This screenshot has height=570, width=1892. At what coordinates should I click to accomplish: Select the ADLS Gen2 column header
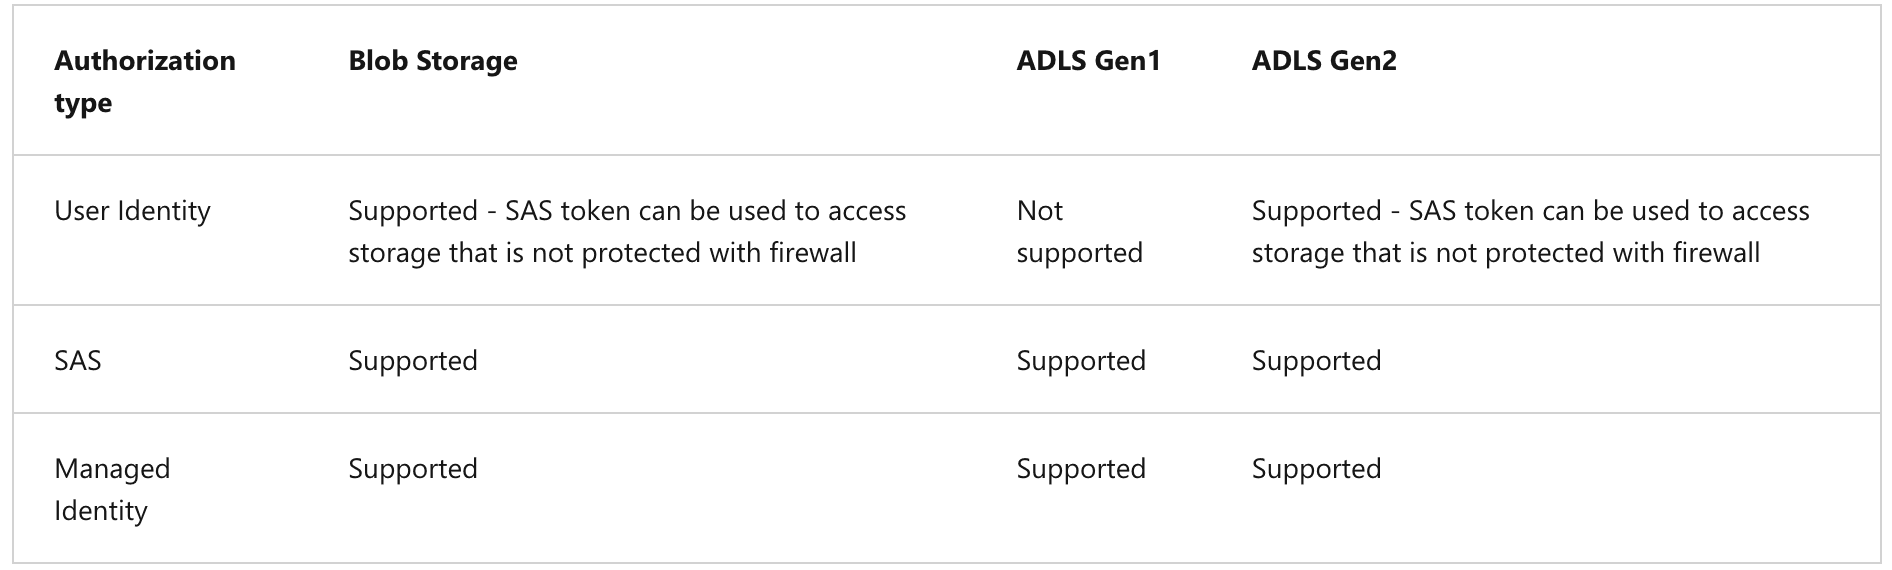tap(1323, 61)
